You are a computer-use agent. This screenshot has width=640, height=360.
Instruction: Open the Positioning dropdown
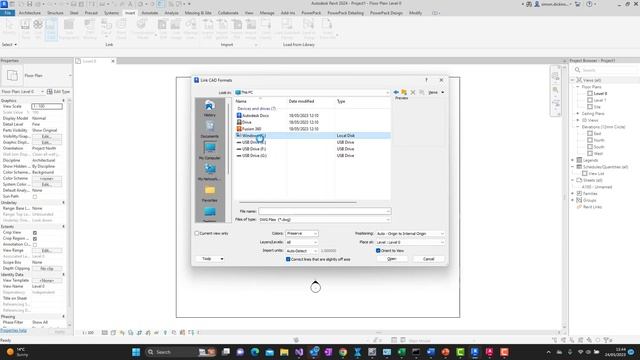(410, 233)
